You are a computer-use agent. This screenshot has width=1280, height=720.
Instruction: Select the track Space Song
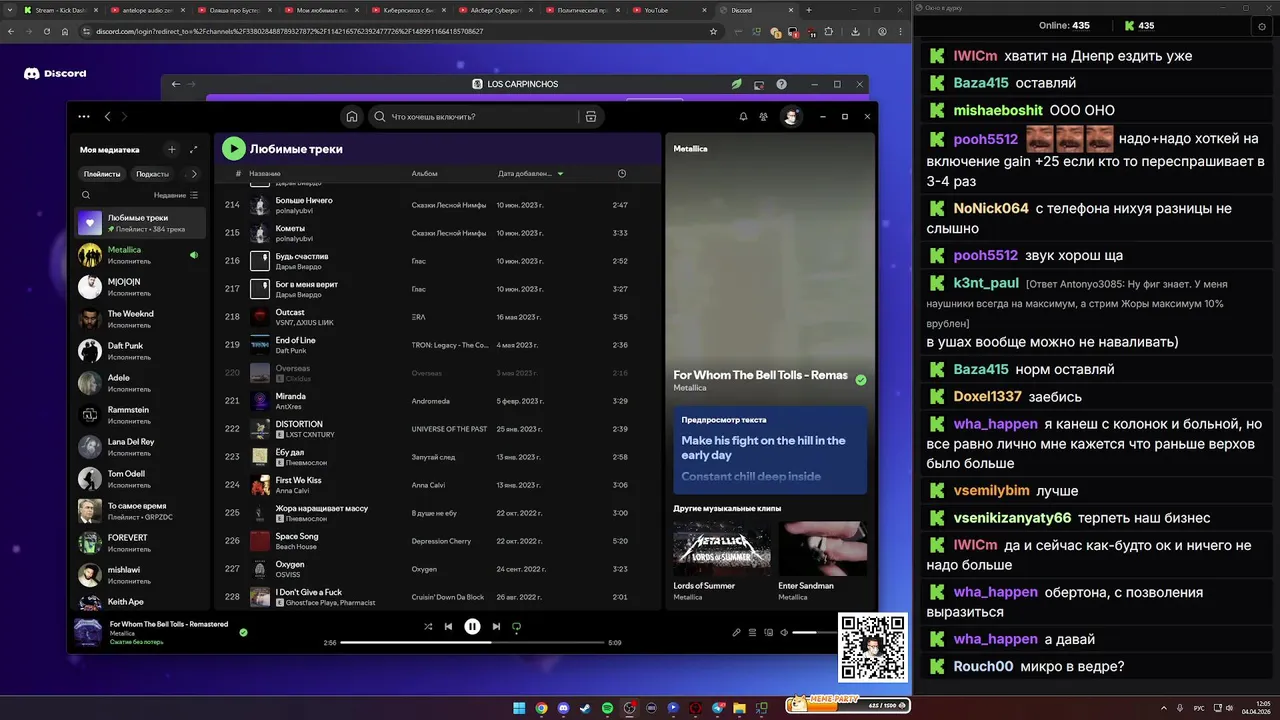tap(437, 540)
